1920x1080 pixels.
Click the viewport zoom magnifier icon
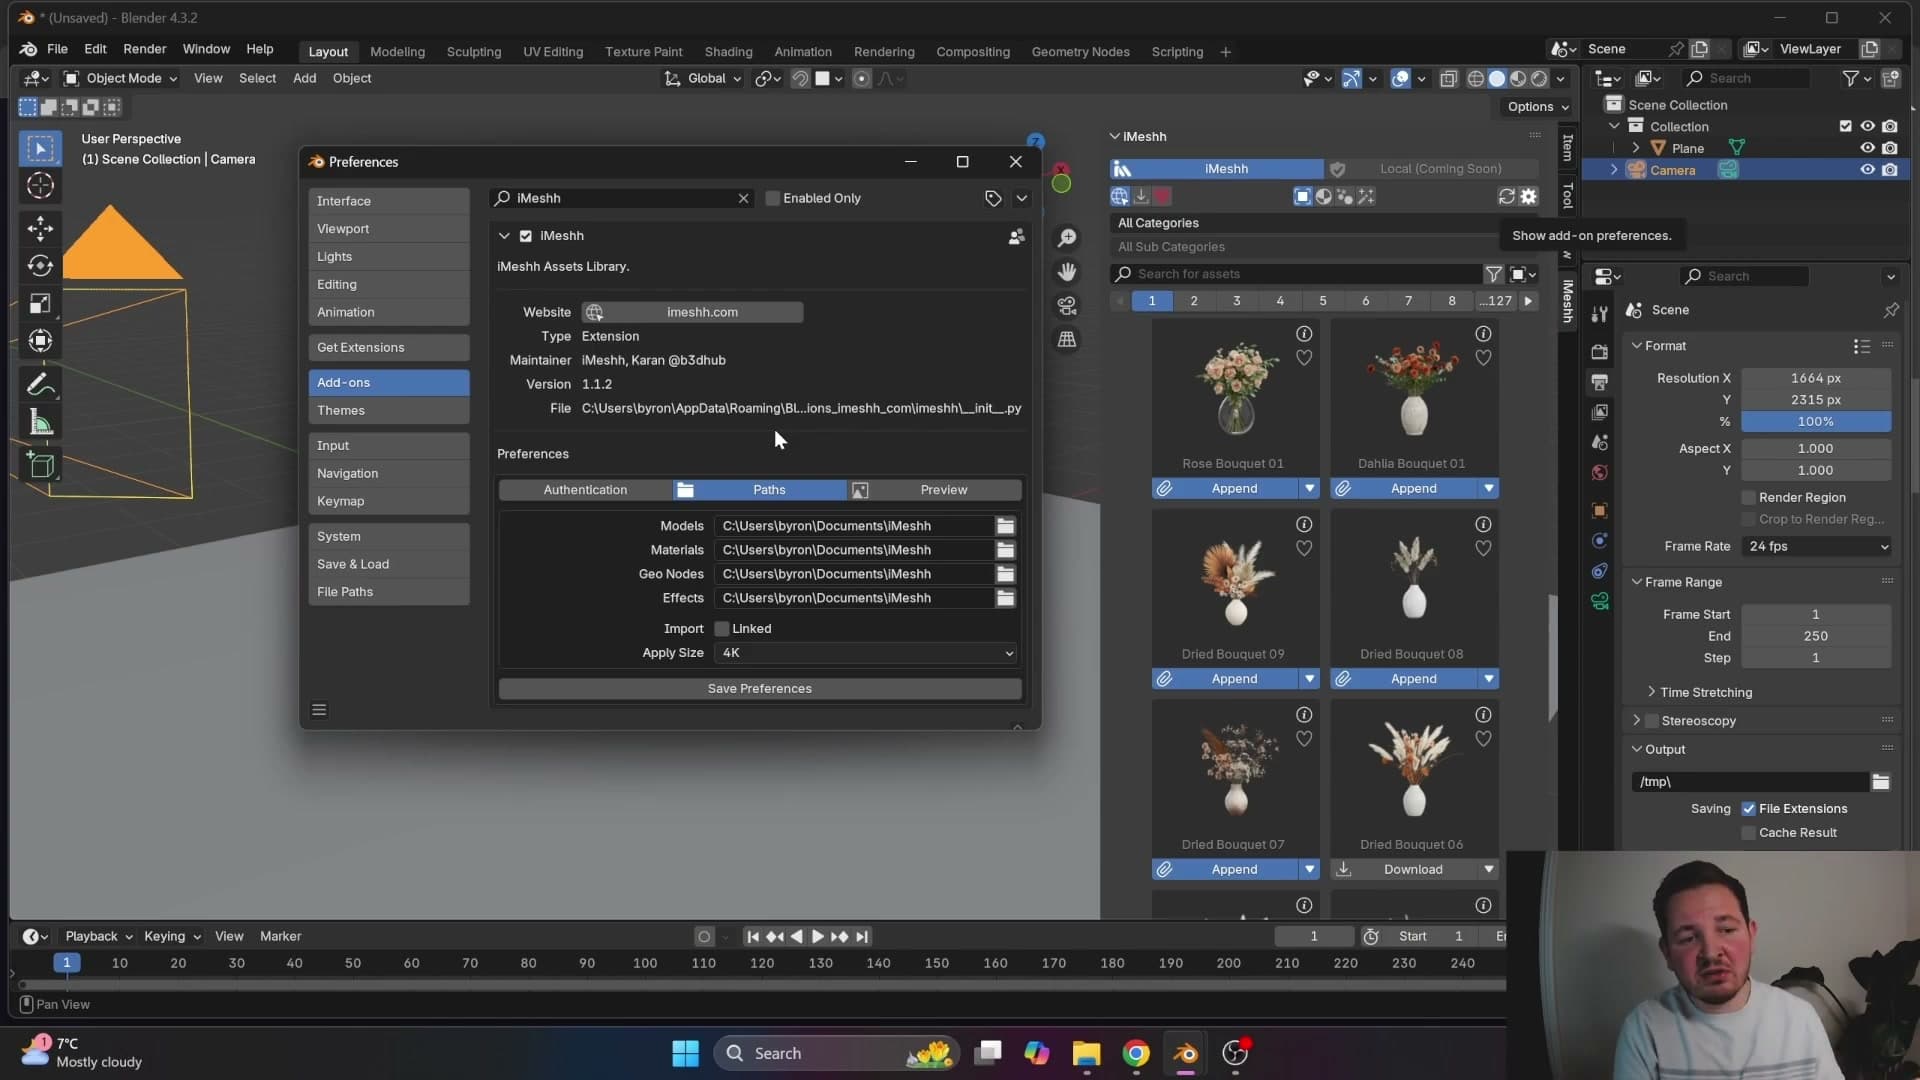point(1067,237)
